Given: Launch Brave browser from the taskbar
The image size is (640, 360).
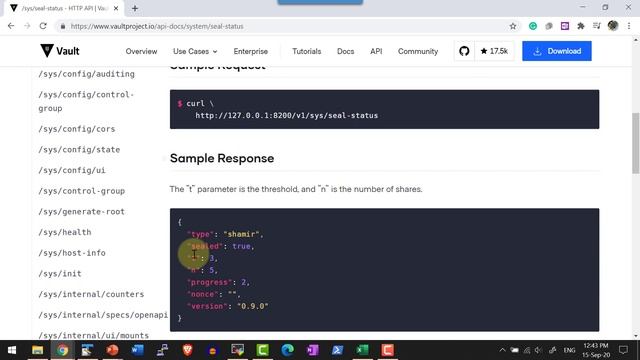Looking at the screenshot, I should [187, 350].
